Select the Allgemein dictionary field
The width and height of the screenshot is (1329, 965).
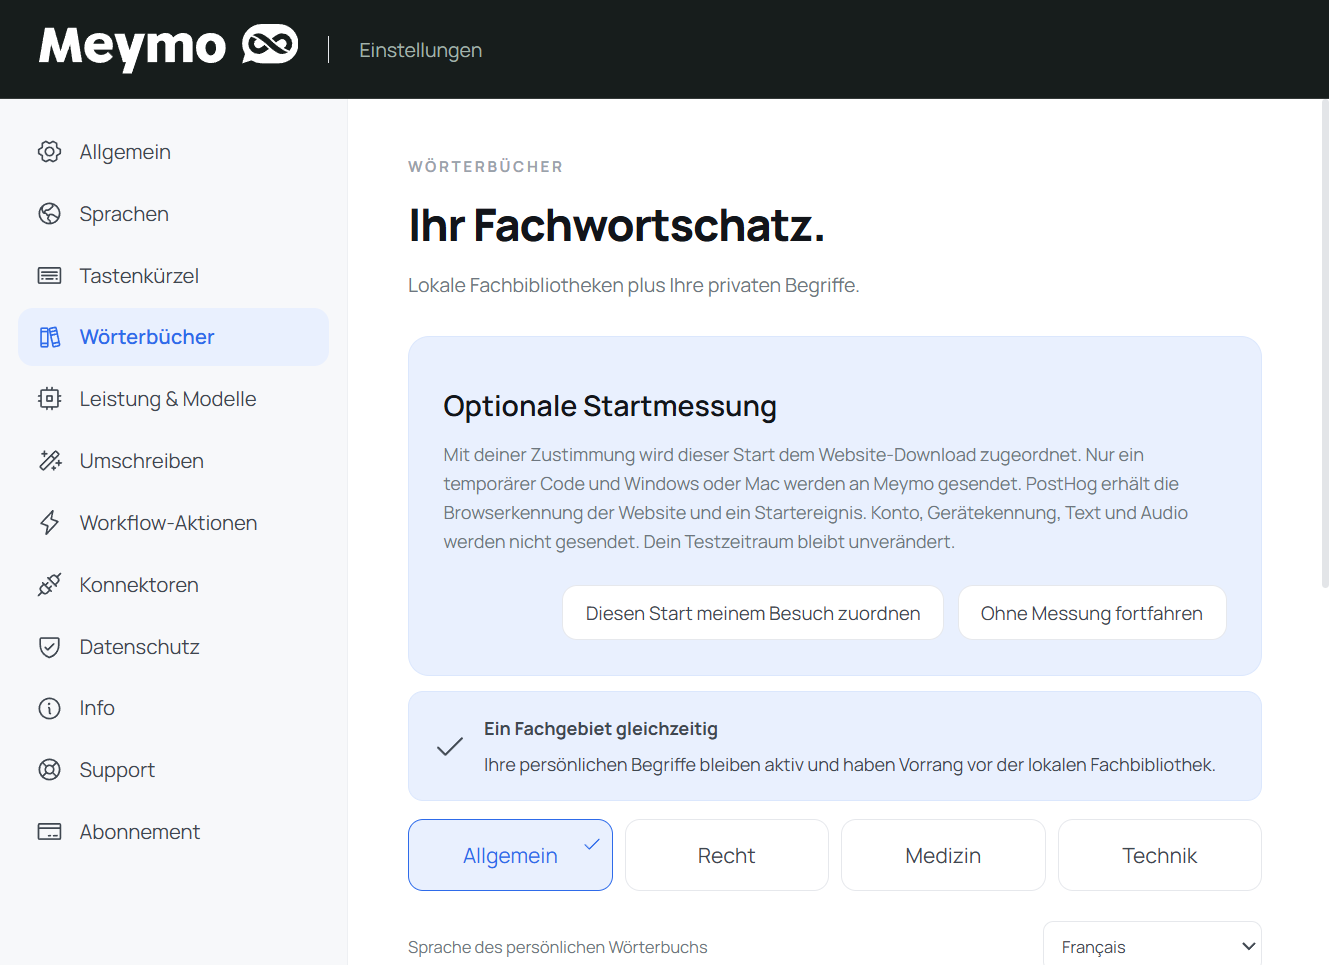click(x=510, y=855)
